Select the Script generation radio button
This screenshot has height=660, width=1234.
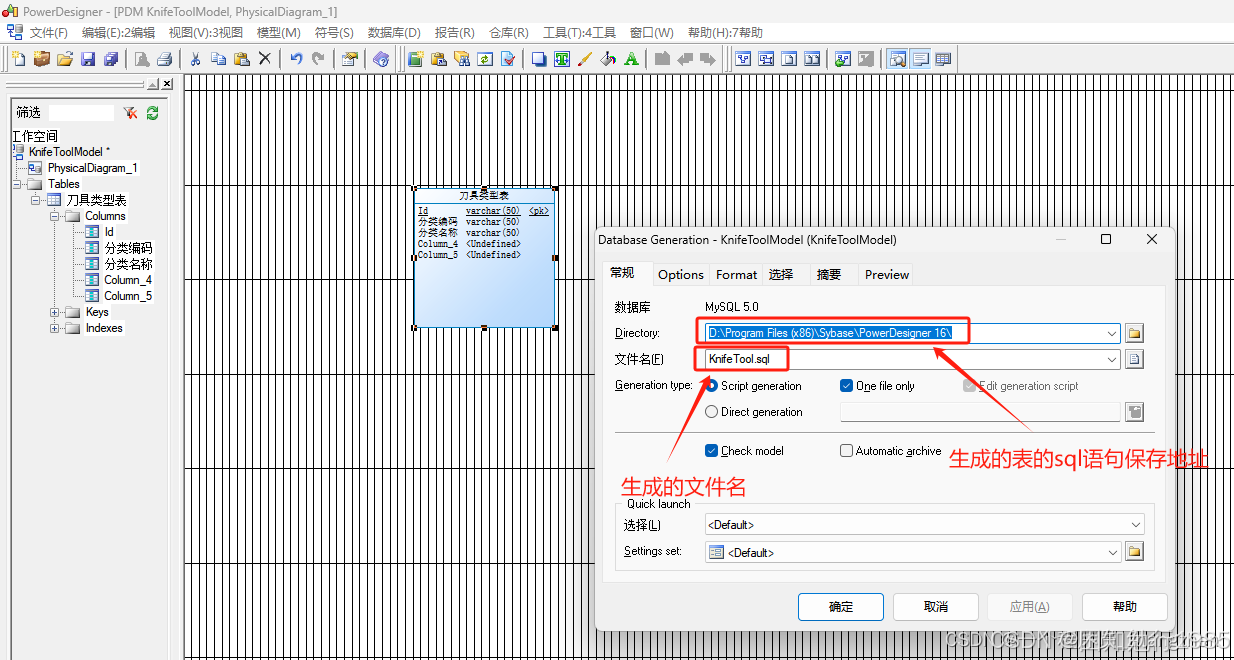pos(712,386)
